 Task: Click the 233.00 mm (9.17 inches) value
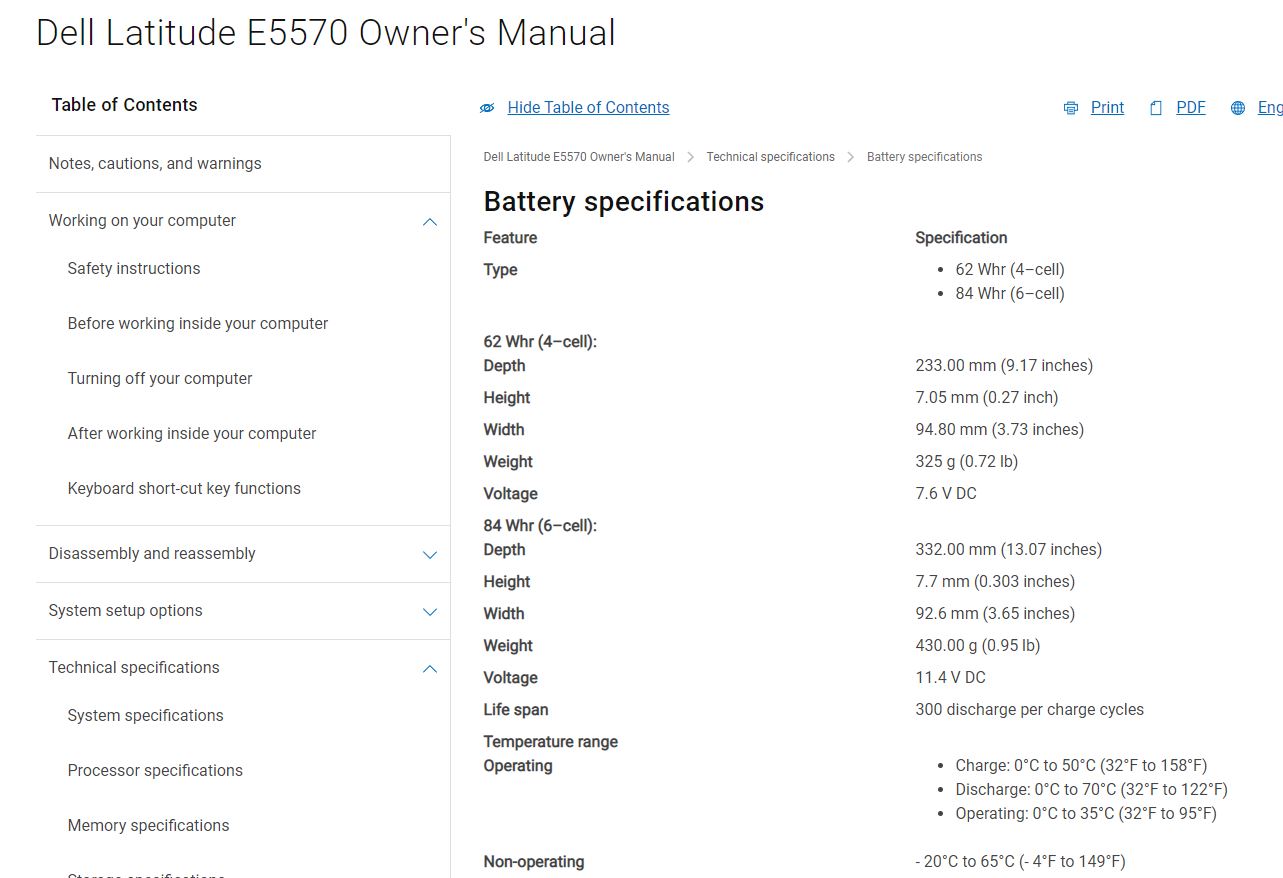(1004, 366)
